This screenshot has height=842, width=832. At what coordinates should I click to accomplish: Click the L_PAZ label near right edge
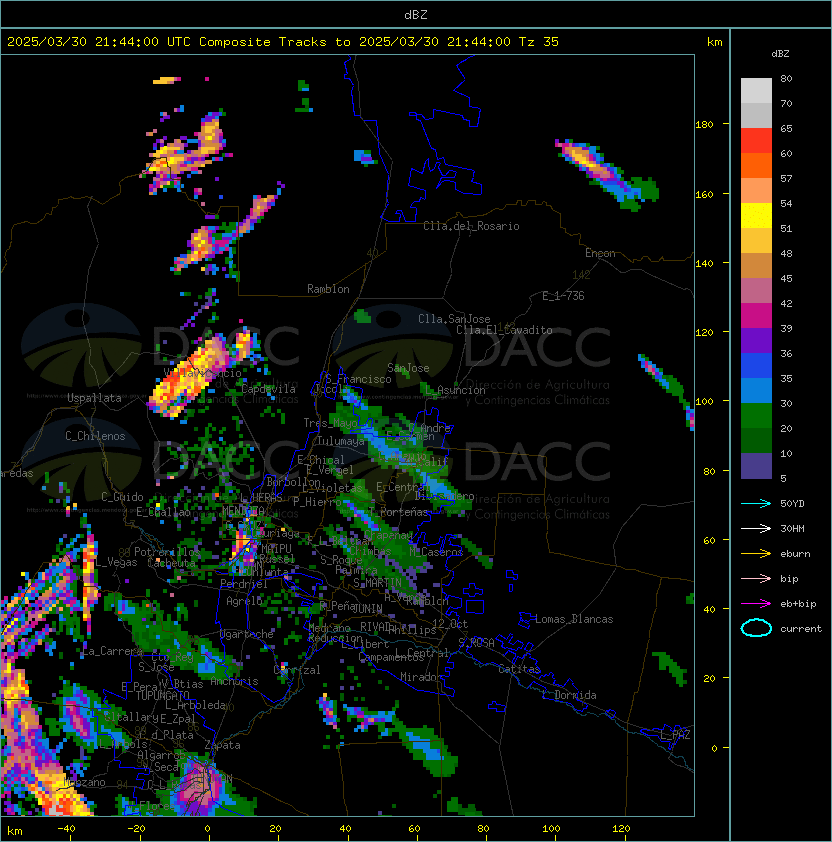click(x=675, y=735)
